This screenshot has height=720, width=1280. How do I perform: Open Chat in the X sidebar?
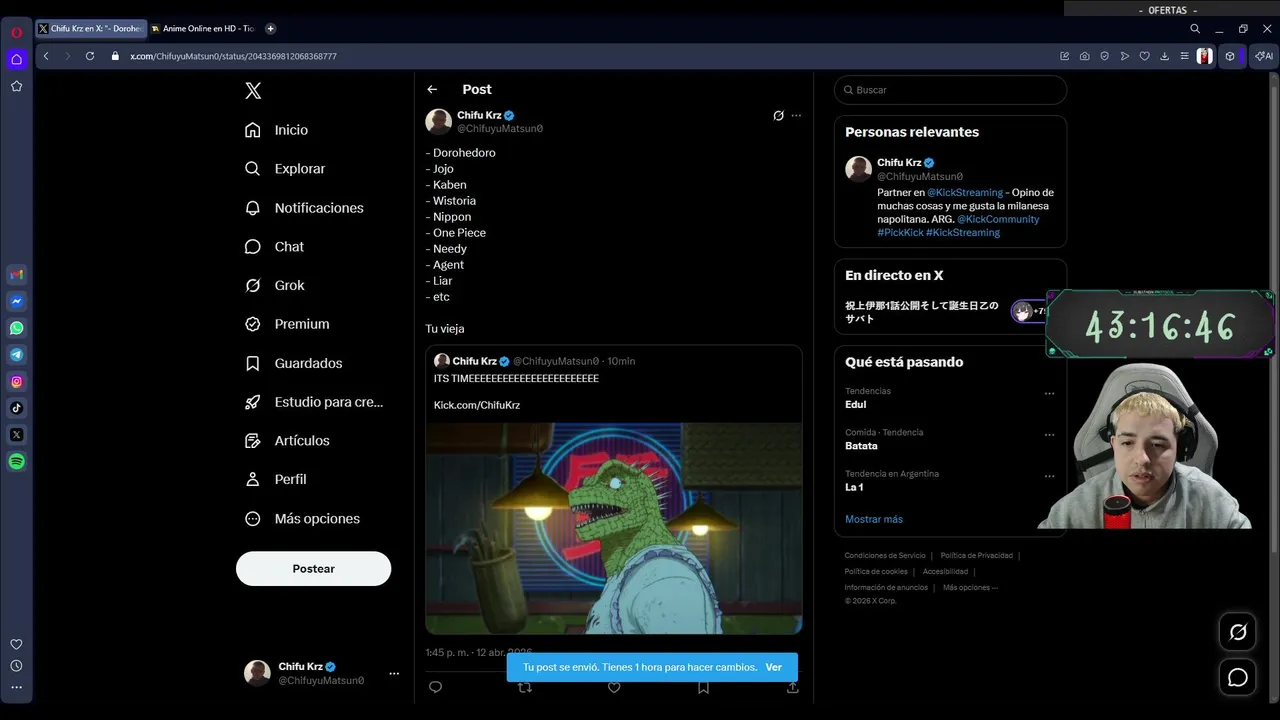274,246
